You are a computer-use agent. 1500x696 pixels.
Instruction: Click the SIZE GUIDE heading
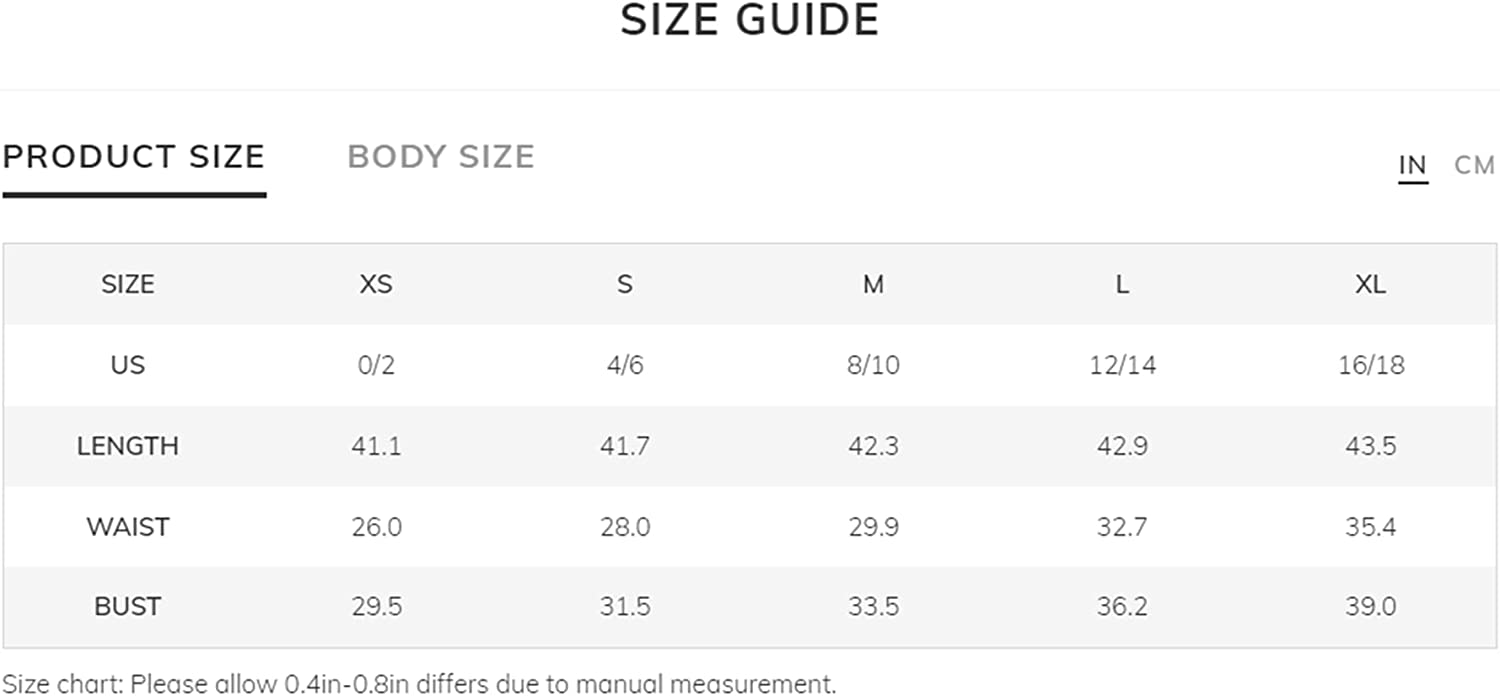click(x=750, y=20)
